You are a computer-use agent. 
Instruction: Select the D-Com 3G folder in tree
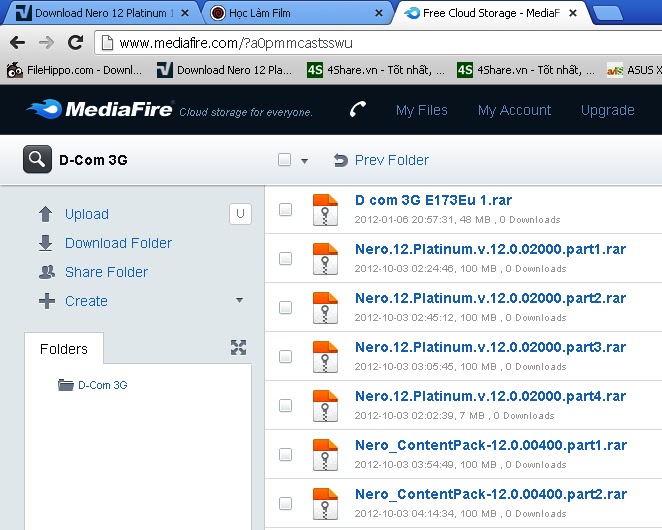click(x=103, y=385)
